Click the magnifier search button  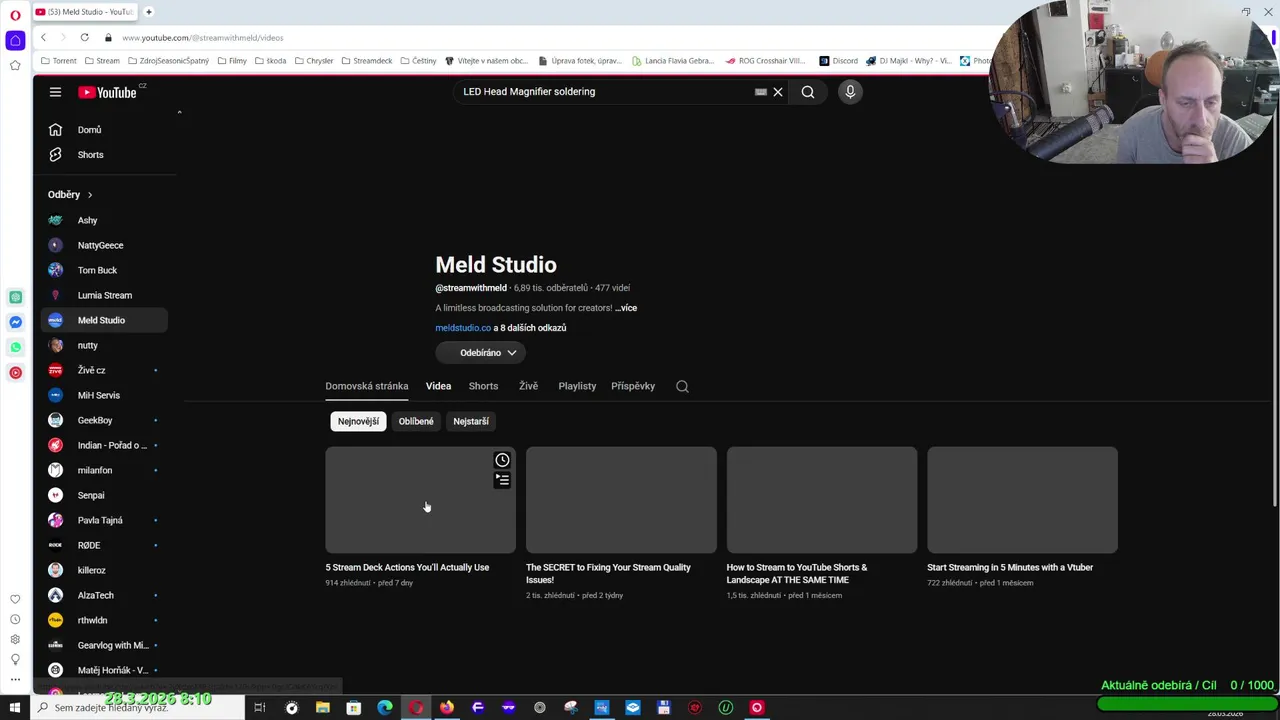coord(808,92)
